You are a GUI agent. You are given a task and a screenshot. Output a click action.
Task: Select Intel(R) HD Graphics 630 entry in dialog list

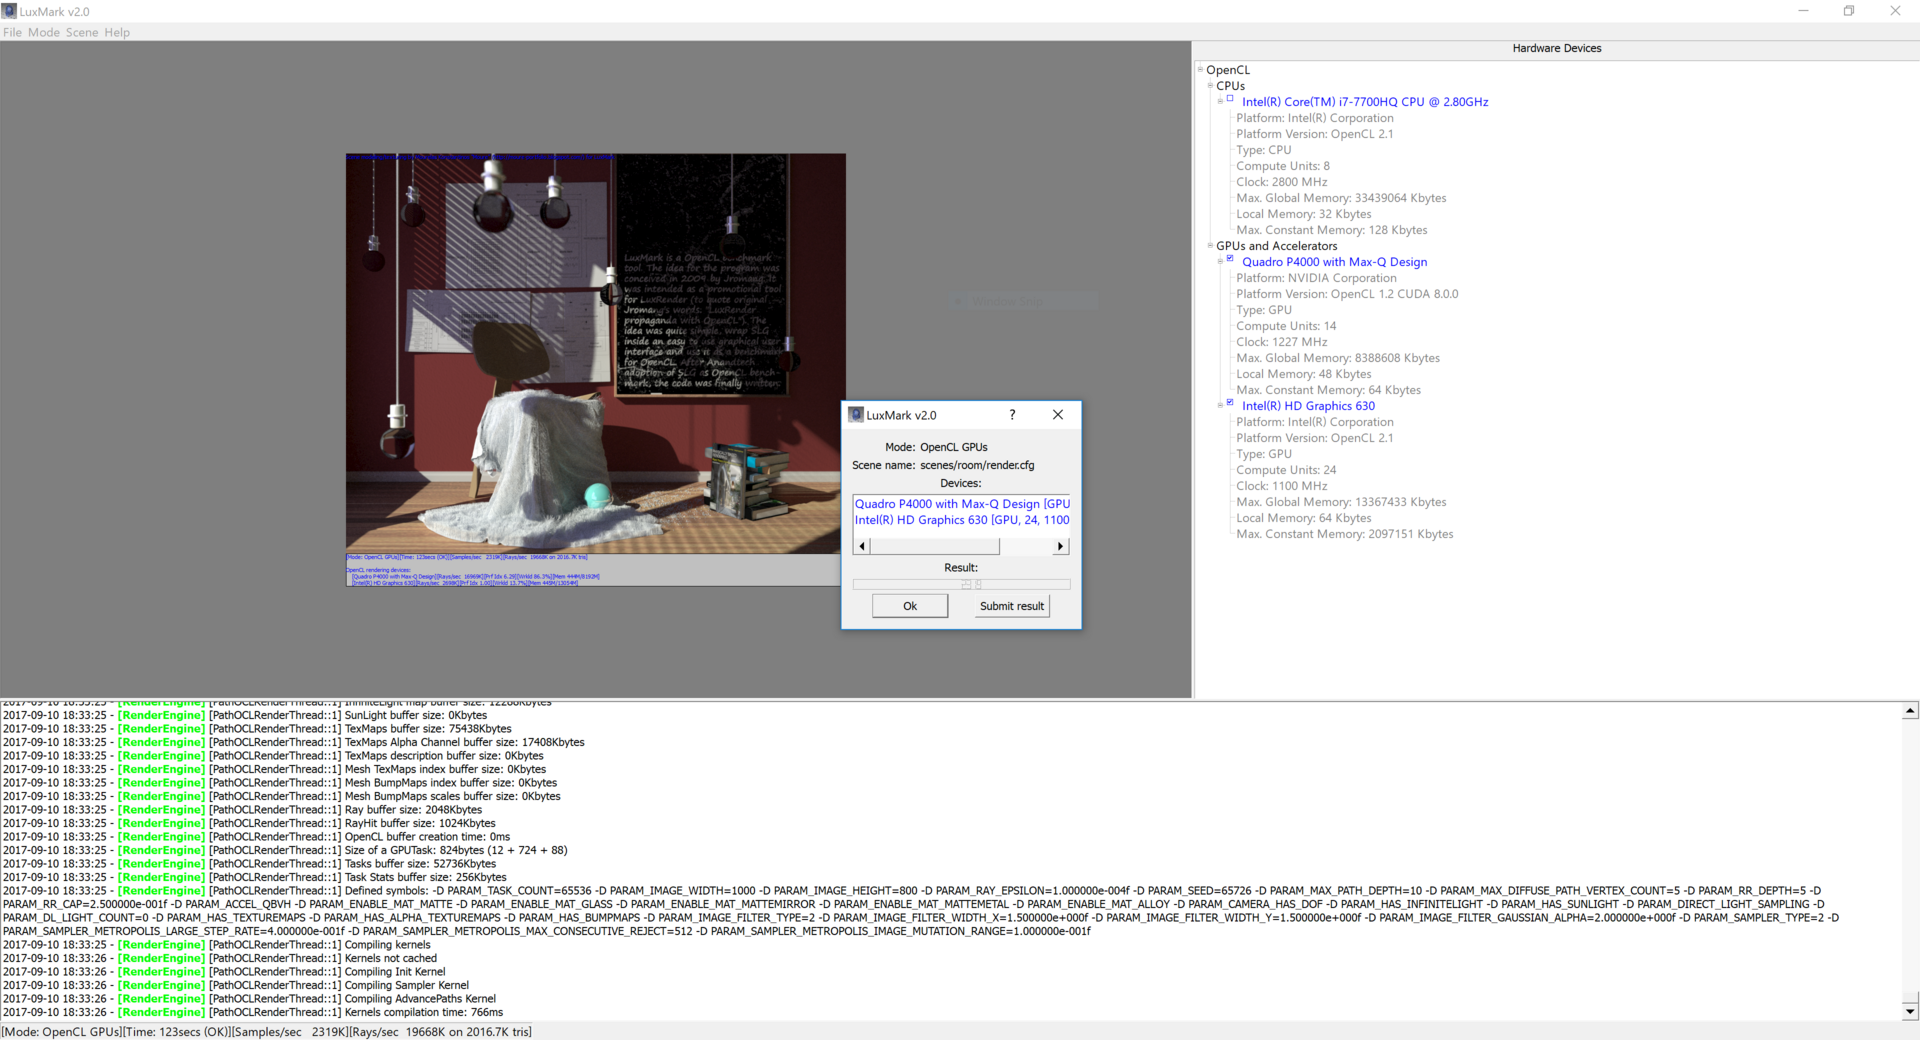[961, 520]
